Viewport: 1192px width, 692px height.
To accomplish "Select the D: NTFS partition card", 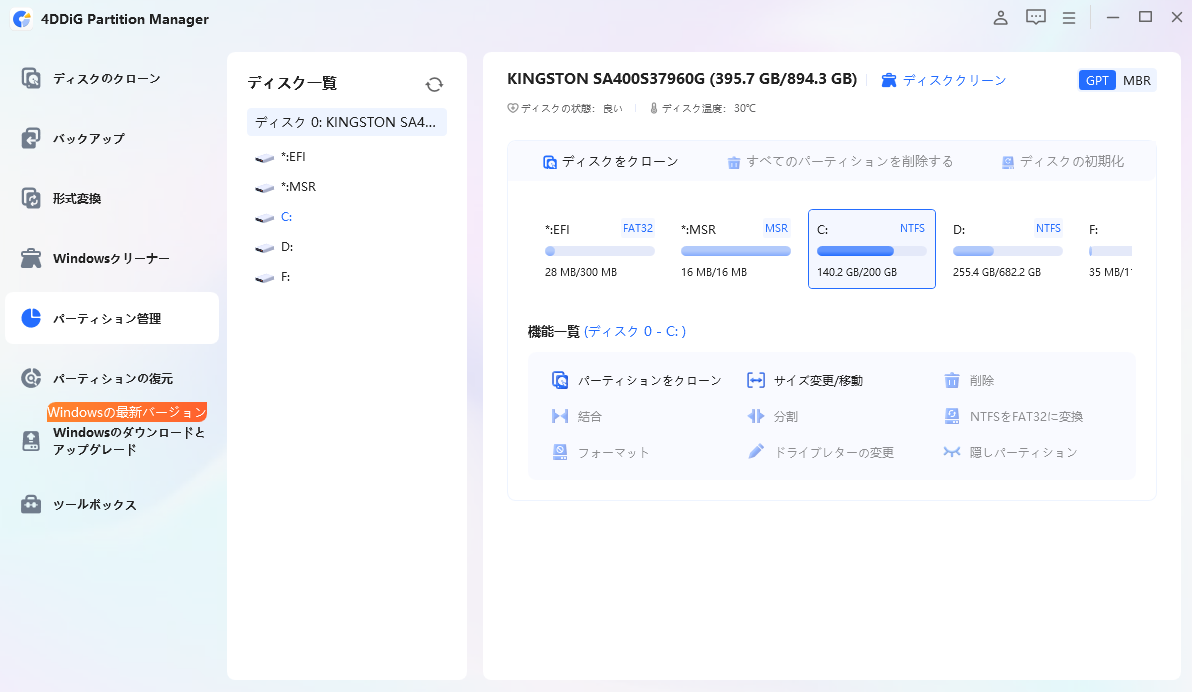I will 1007,249.
